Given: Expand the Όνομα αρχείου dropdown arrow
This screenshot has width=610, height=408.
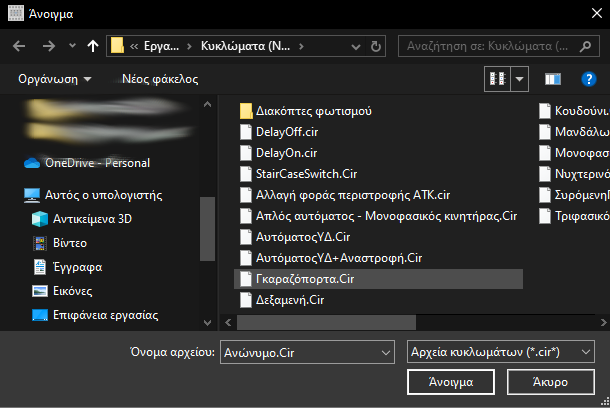Looking at the screenshot, I should click(x=387, y=352).
